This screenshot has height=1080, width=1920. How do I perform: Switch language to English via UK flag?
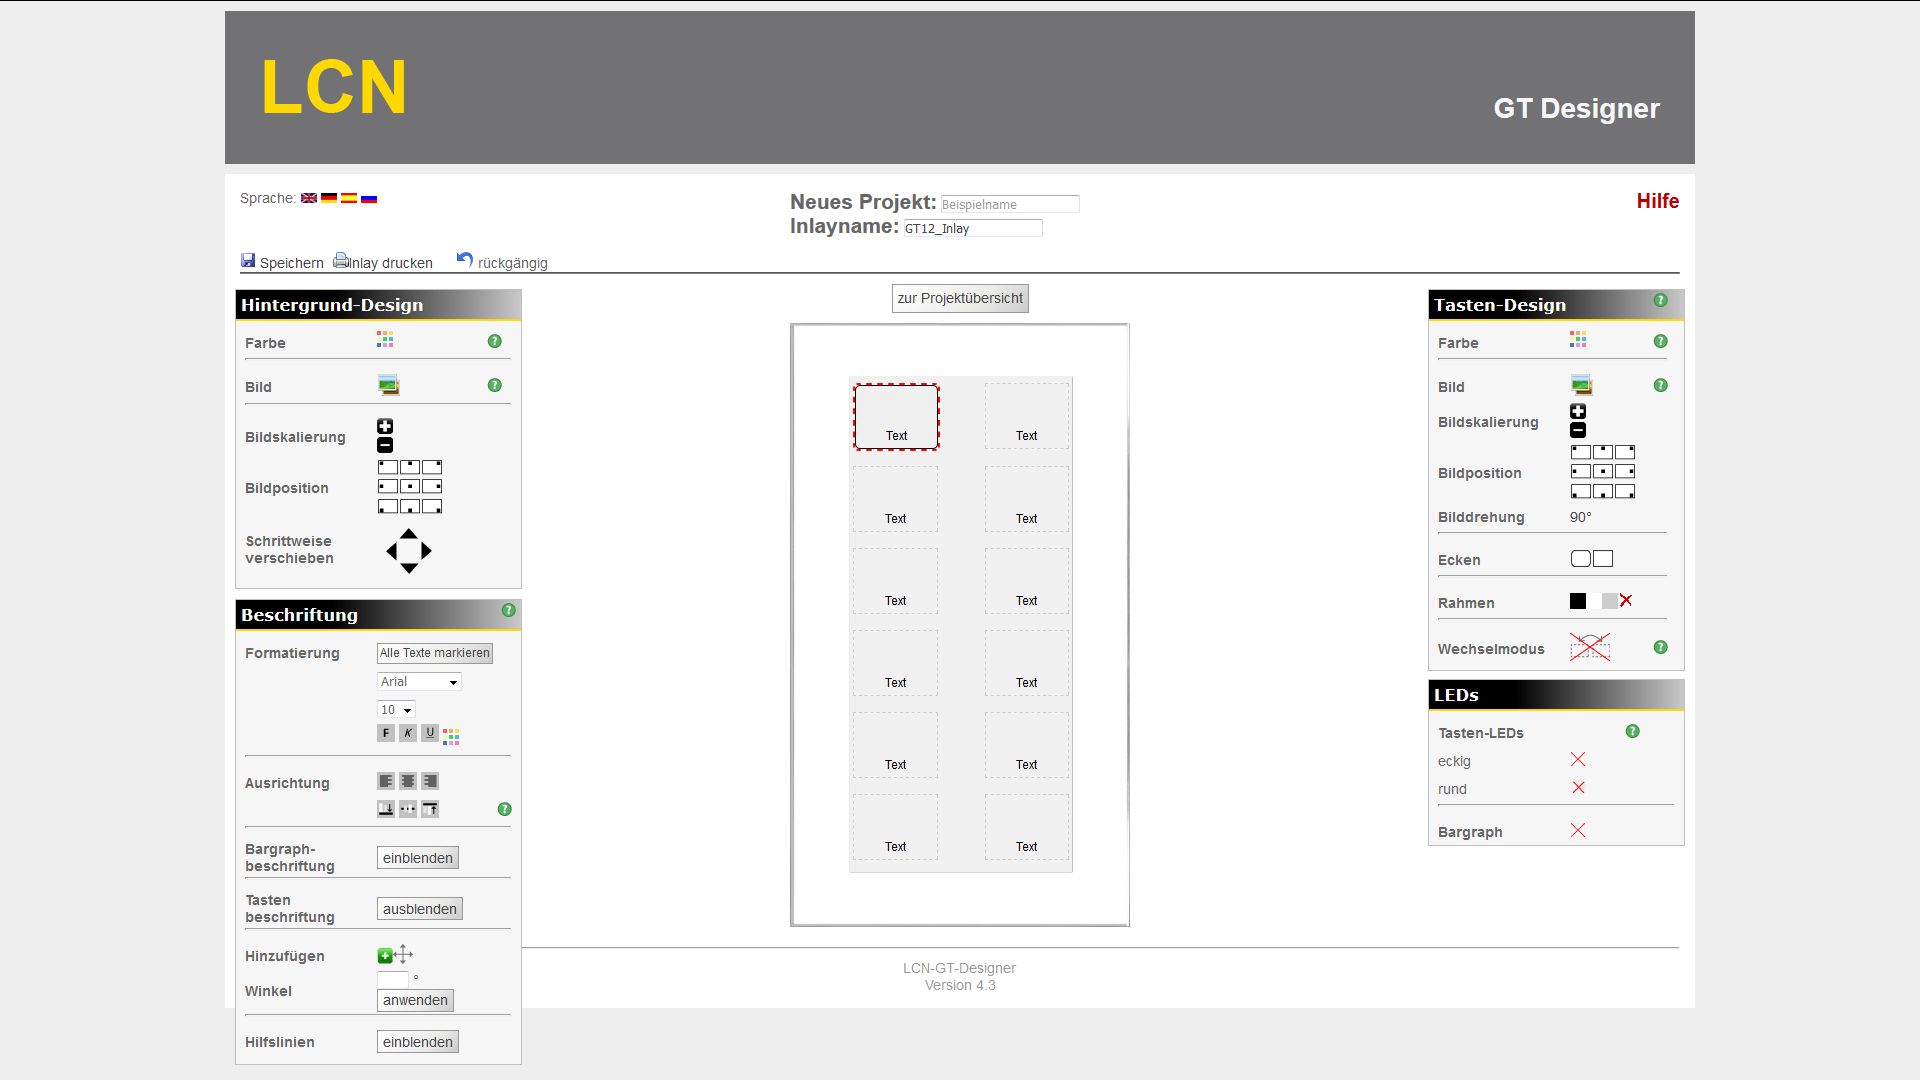tap(309, 198)
